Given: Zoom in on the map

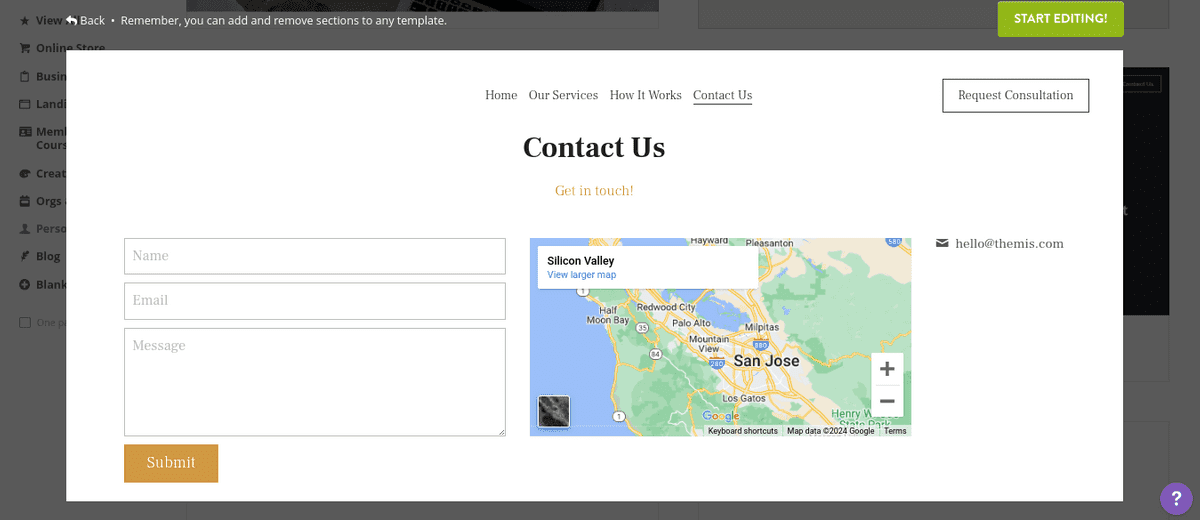Looking at the screenshot, I should click(887, 369).
